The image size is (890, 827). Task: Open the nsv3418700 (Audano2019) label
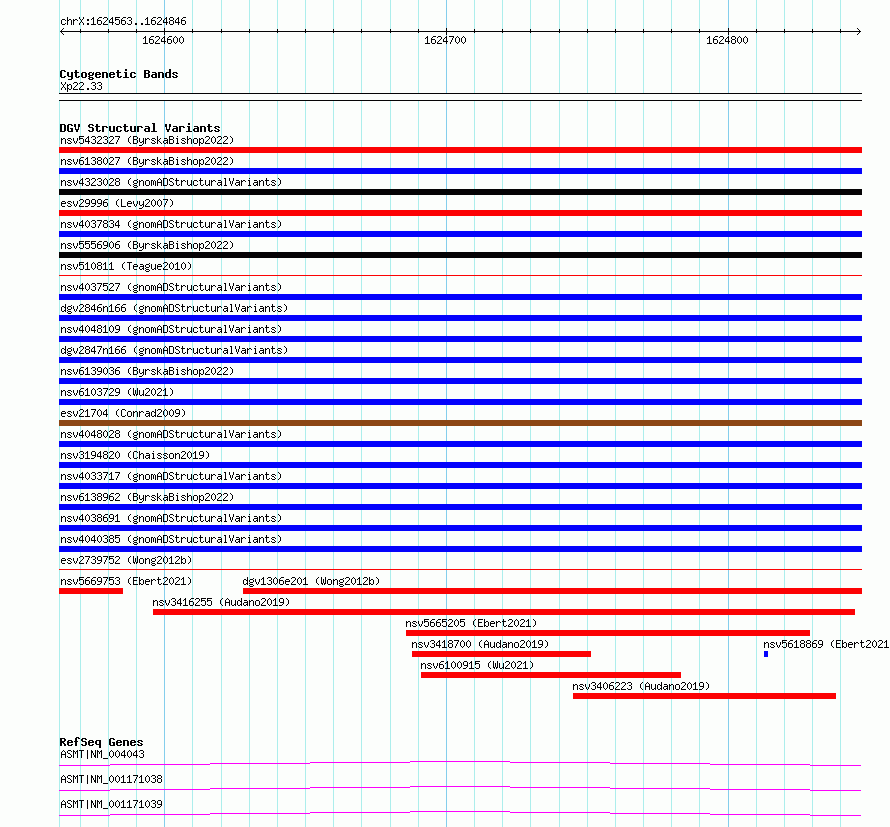pyautogui.click(x=480, y=644)
